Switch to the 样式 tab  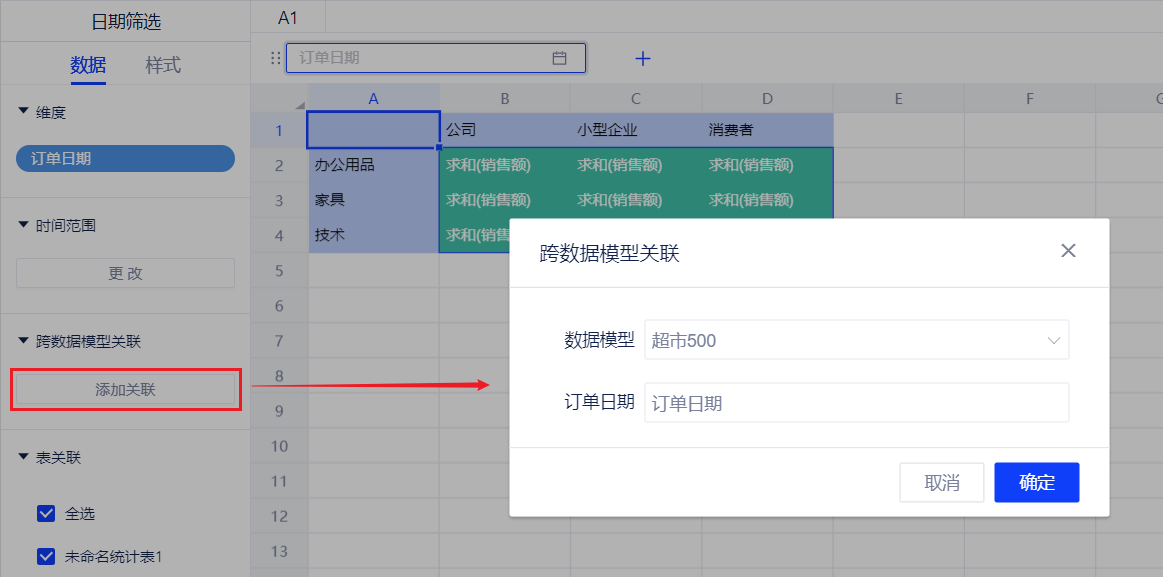tap(163, 65)
